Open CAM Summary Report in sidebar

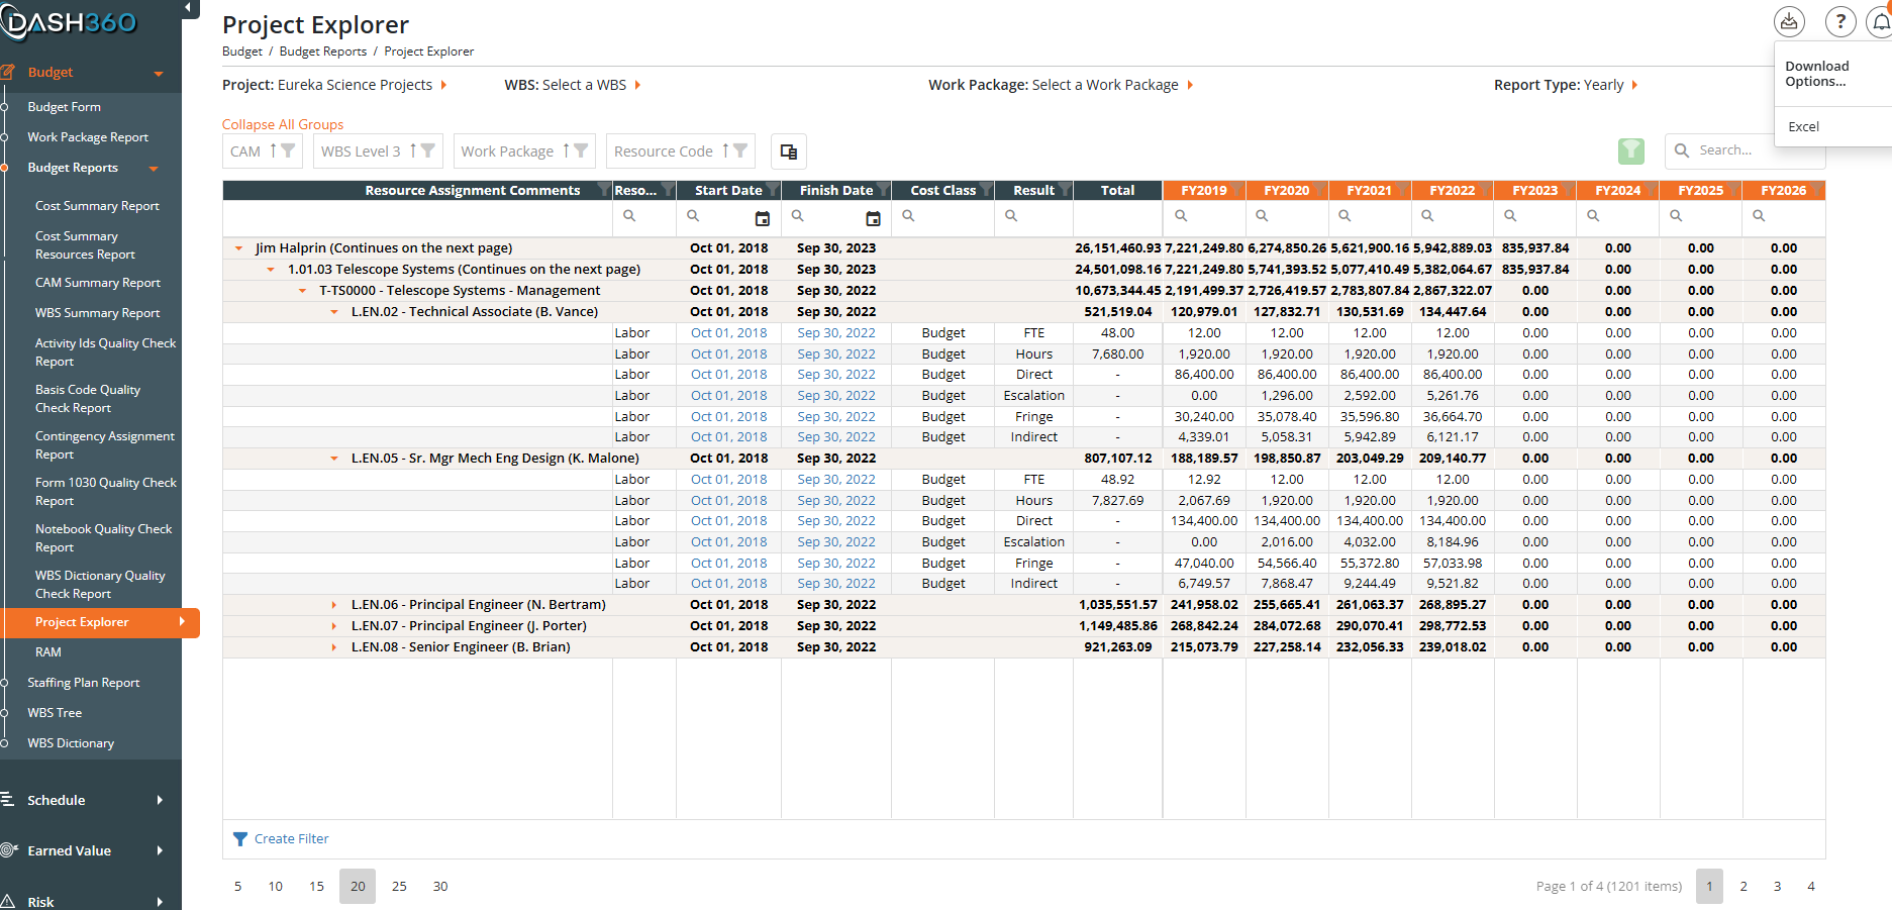pos(98,283)
